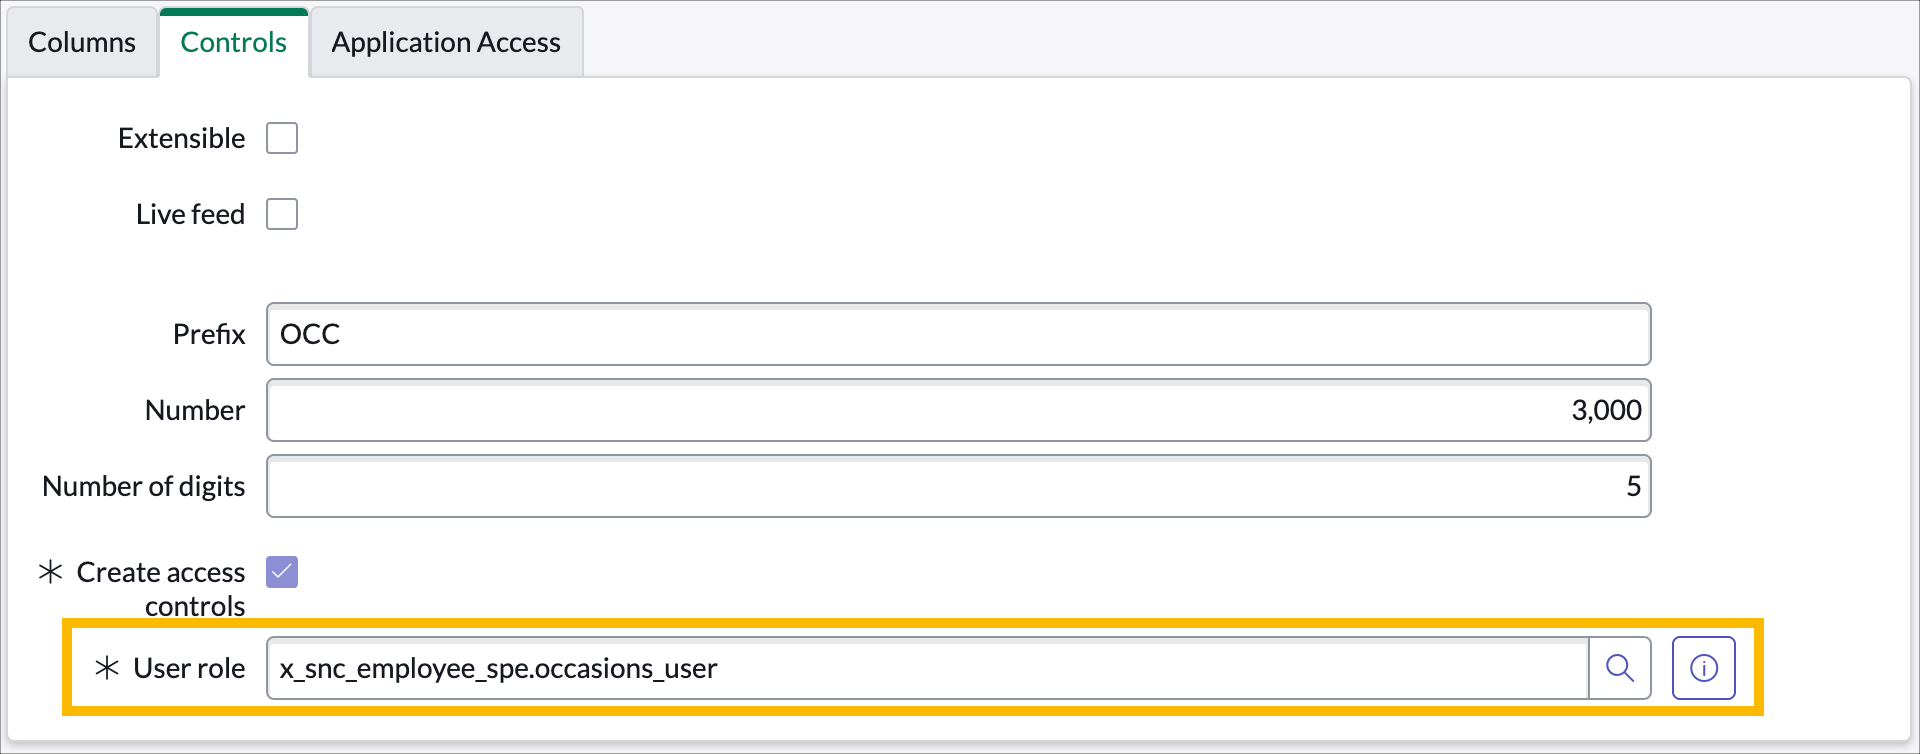Select the Controls tab
The image size is (1920, 754).
coord(234,43)
